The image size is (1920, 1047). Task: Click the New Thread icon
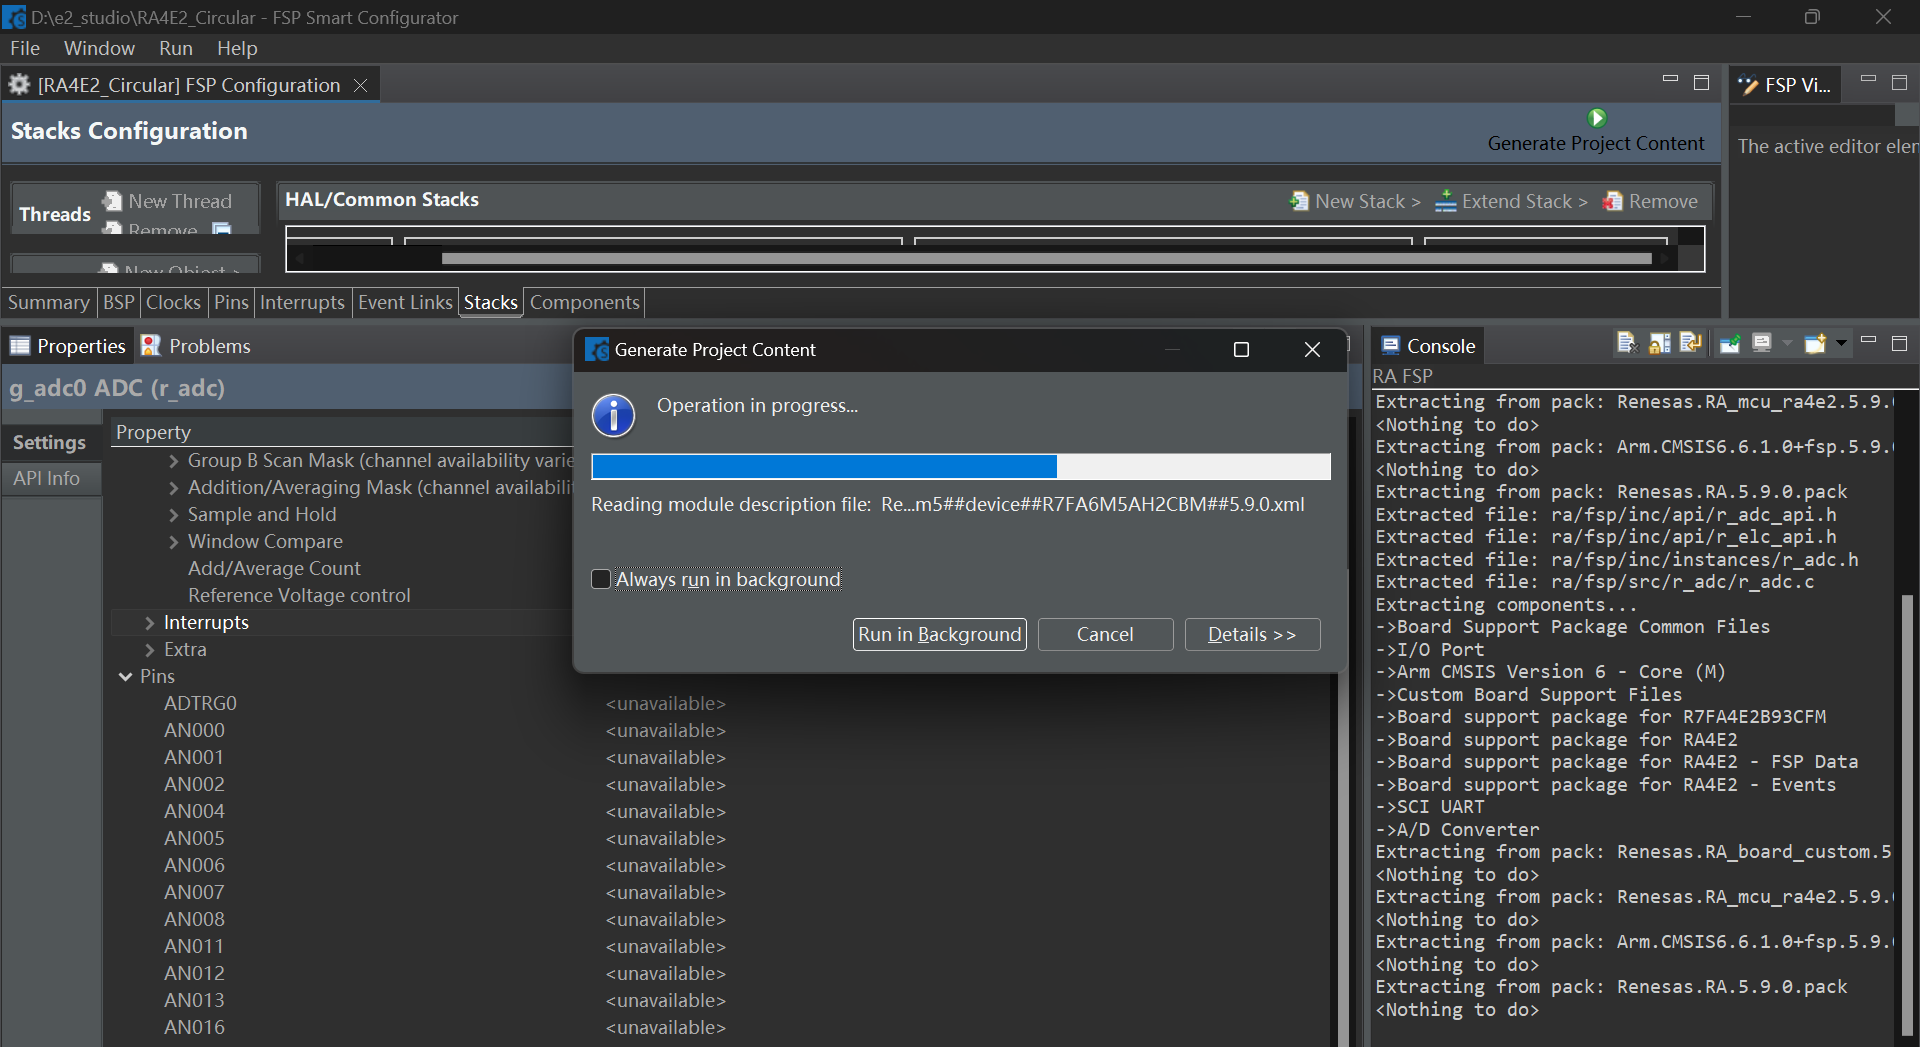coord(113,201)
